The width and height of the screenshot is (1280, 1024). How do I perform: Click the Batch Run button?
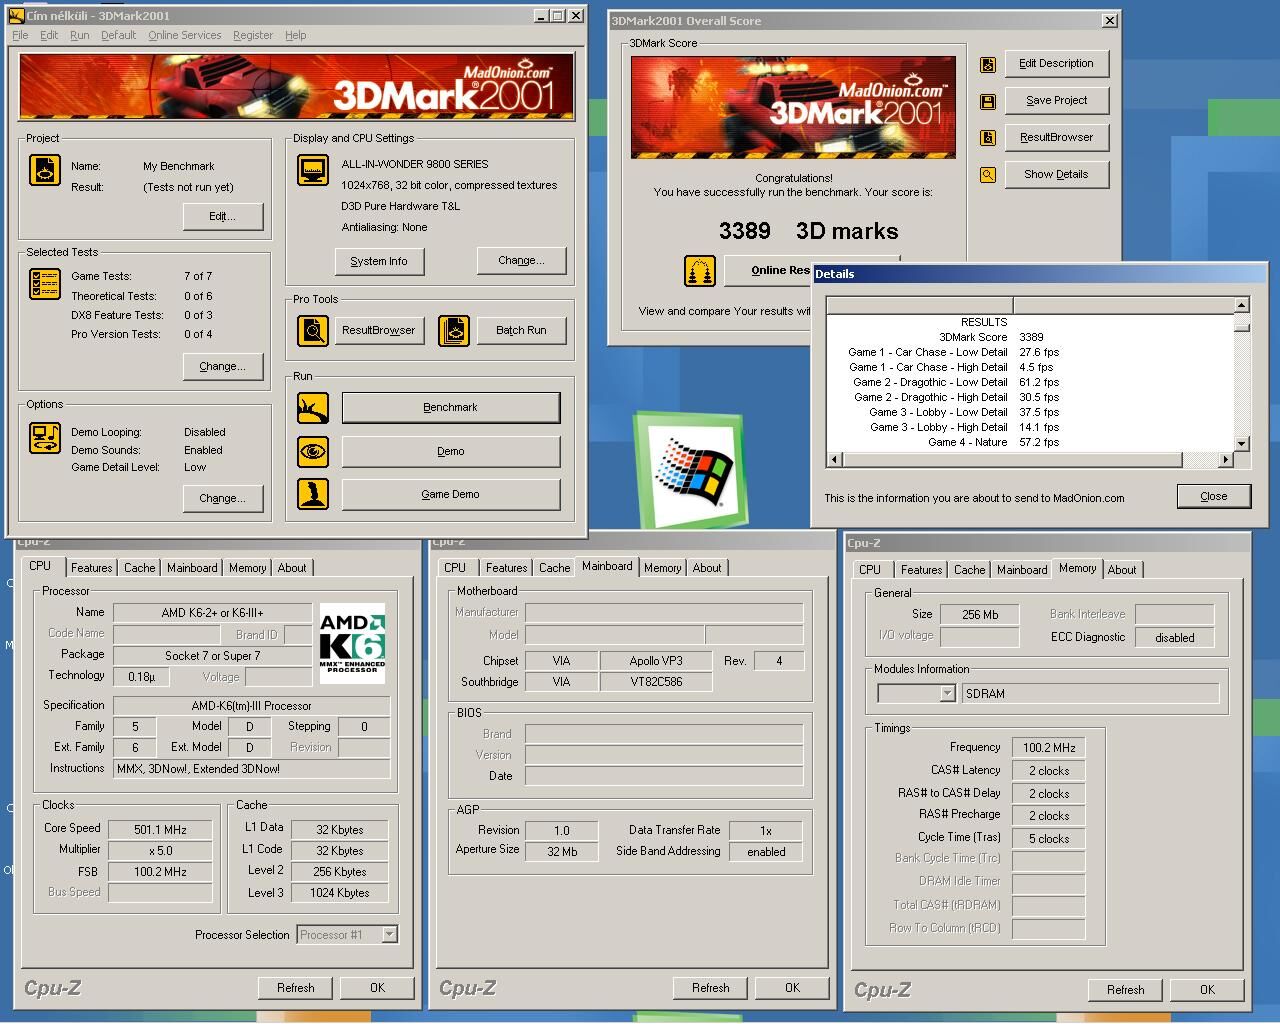522,330
